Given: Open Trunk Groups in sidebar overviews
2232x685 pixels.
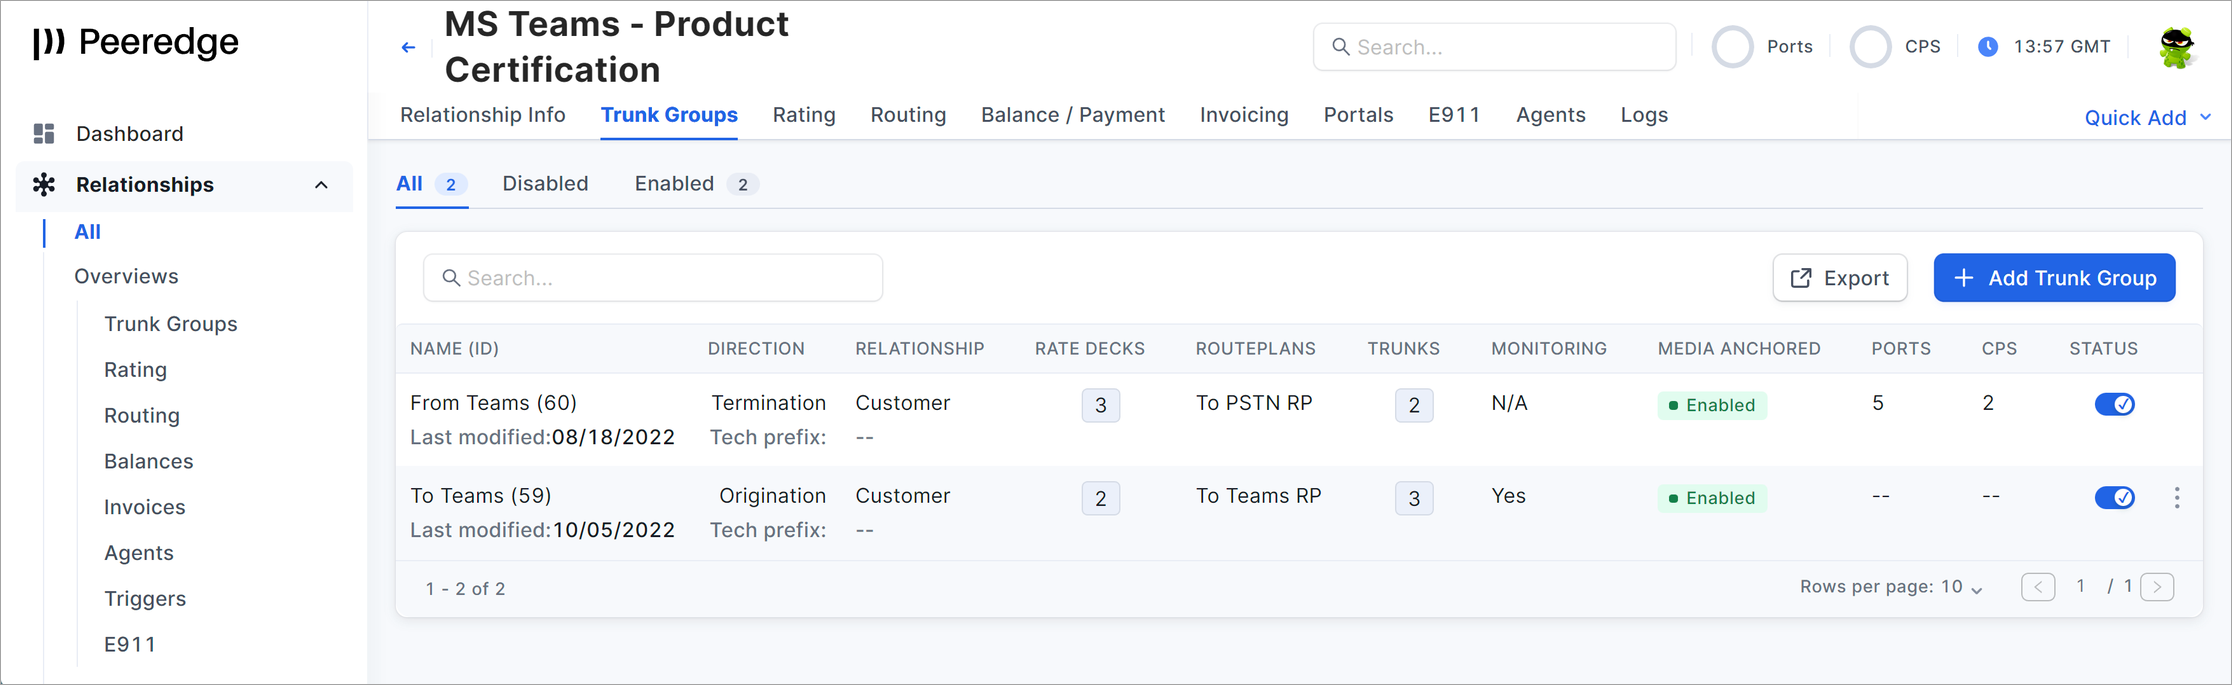Looking at the screenshot, I should tap(171, 324).
